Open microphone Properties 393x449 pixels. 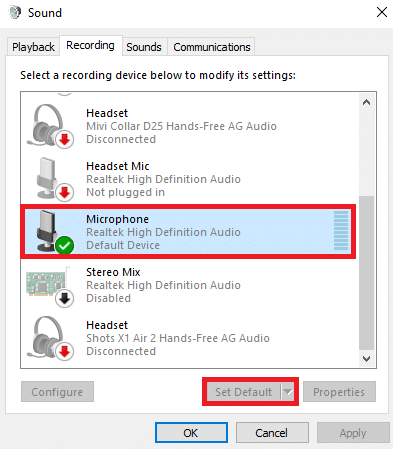[339, 392]
